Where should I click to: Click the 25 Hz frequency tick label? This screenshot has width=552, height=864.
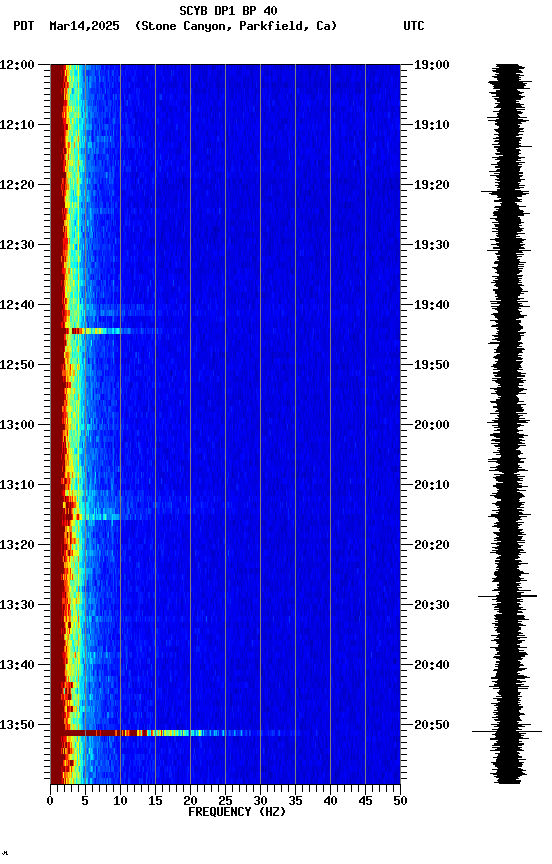pos(225,801)
